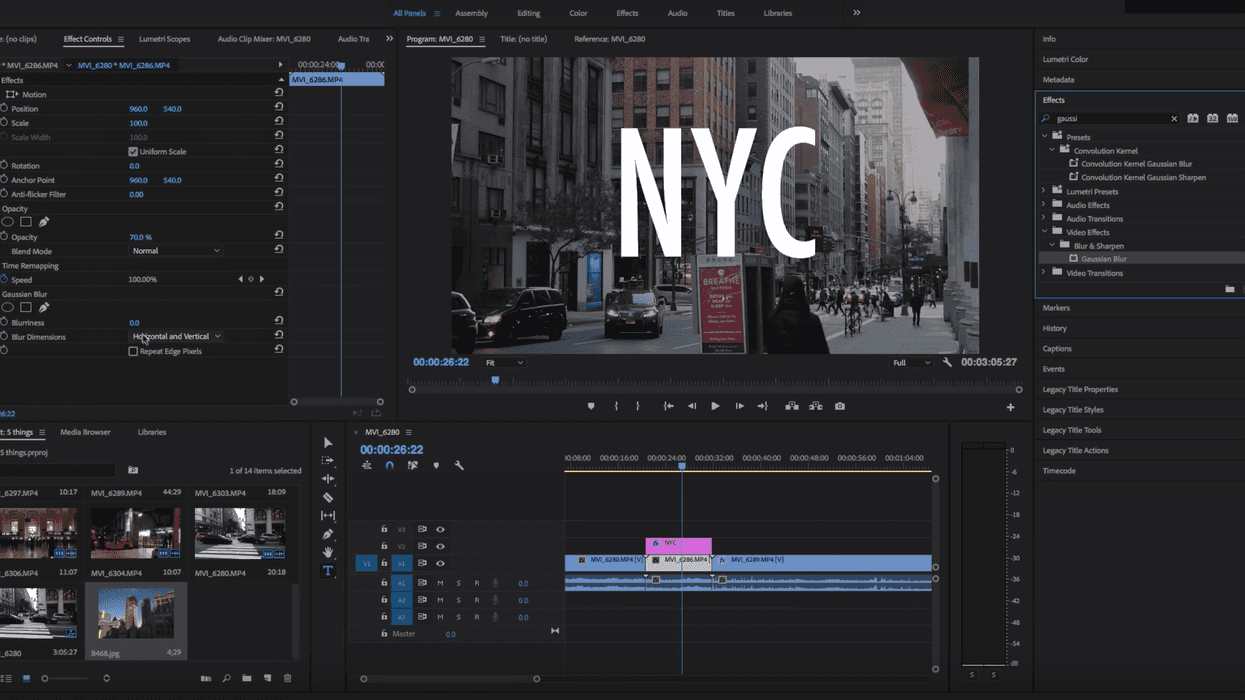Click timeline Linked Selection icon
Viewport: 1245px width, 700px height.
tap(413, 466)
